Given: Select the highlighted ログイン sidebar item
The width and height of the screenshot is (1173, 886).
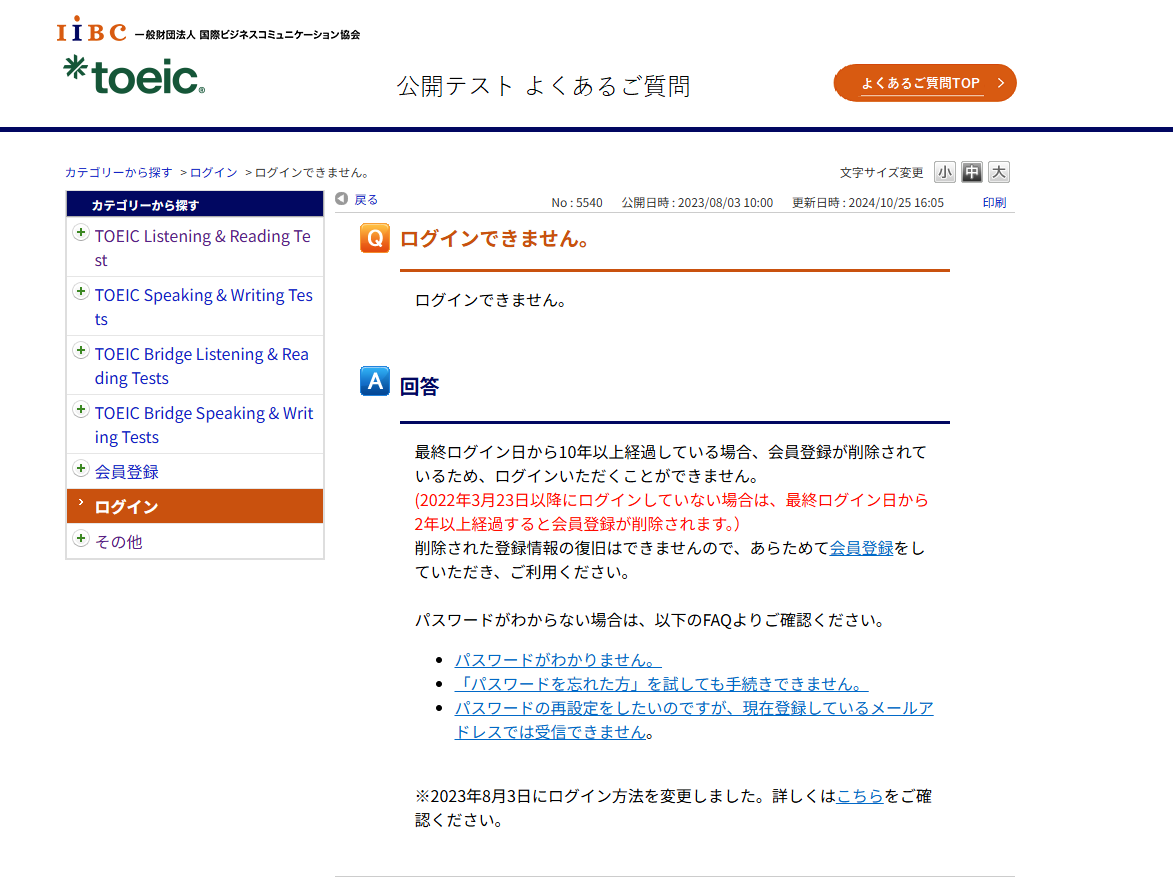Looking at the screenshot, I should (195, 507).
